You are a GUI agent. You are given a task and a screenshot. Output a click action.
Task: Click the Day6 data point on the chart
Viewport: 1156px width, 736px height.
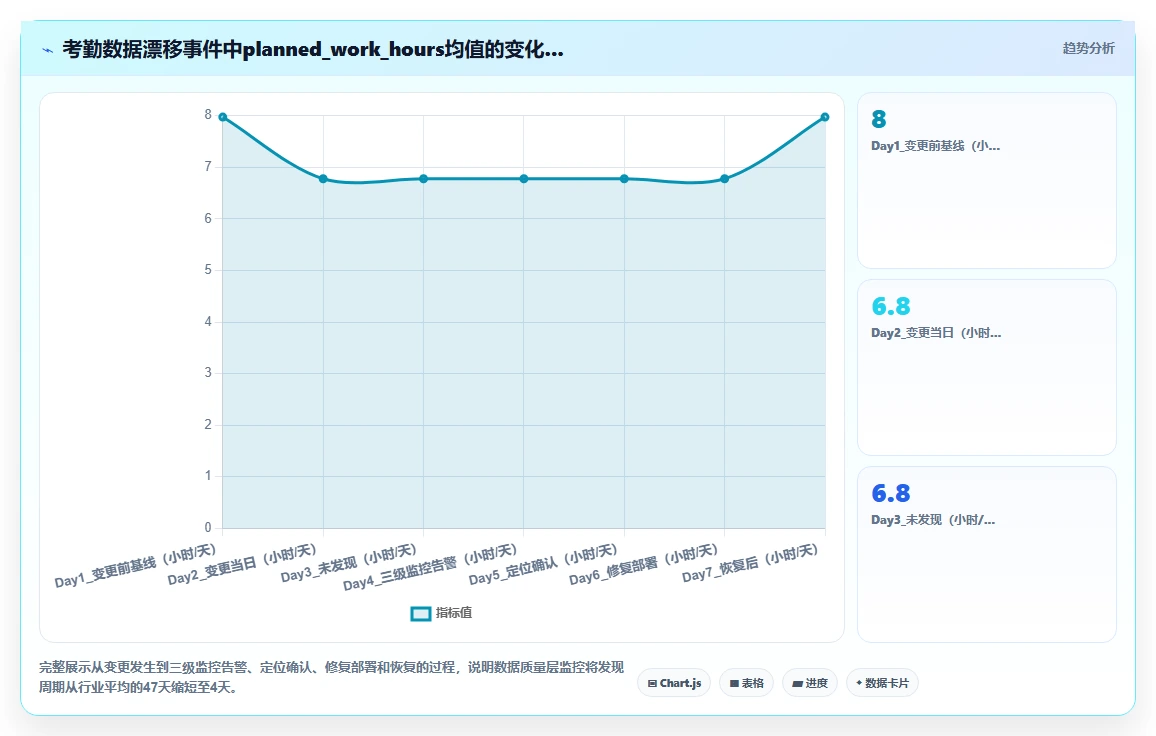tap(725, 178)
